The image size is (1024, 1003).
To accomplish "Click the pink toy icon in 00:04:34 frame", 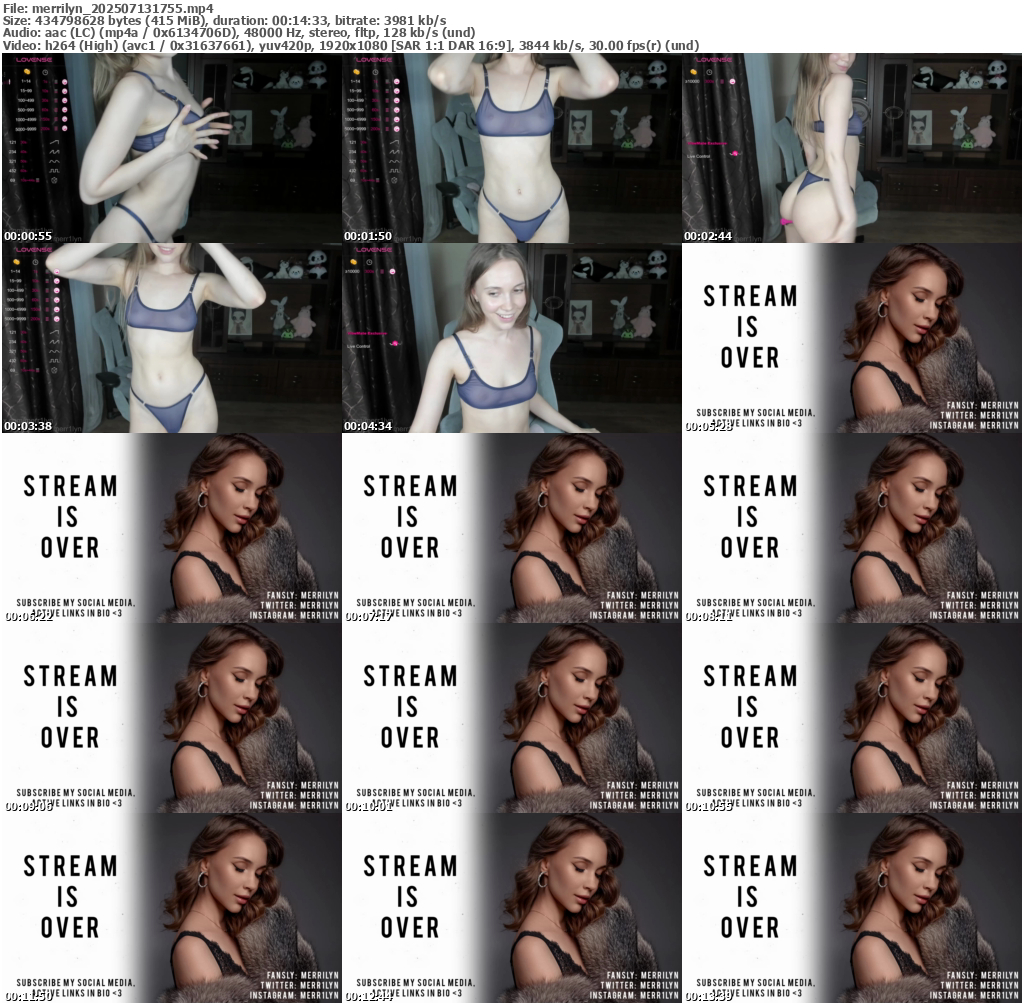I will tap(397, 343).
